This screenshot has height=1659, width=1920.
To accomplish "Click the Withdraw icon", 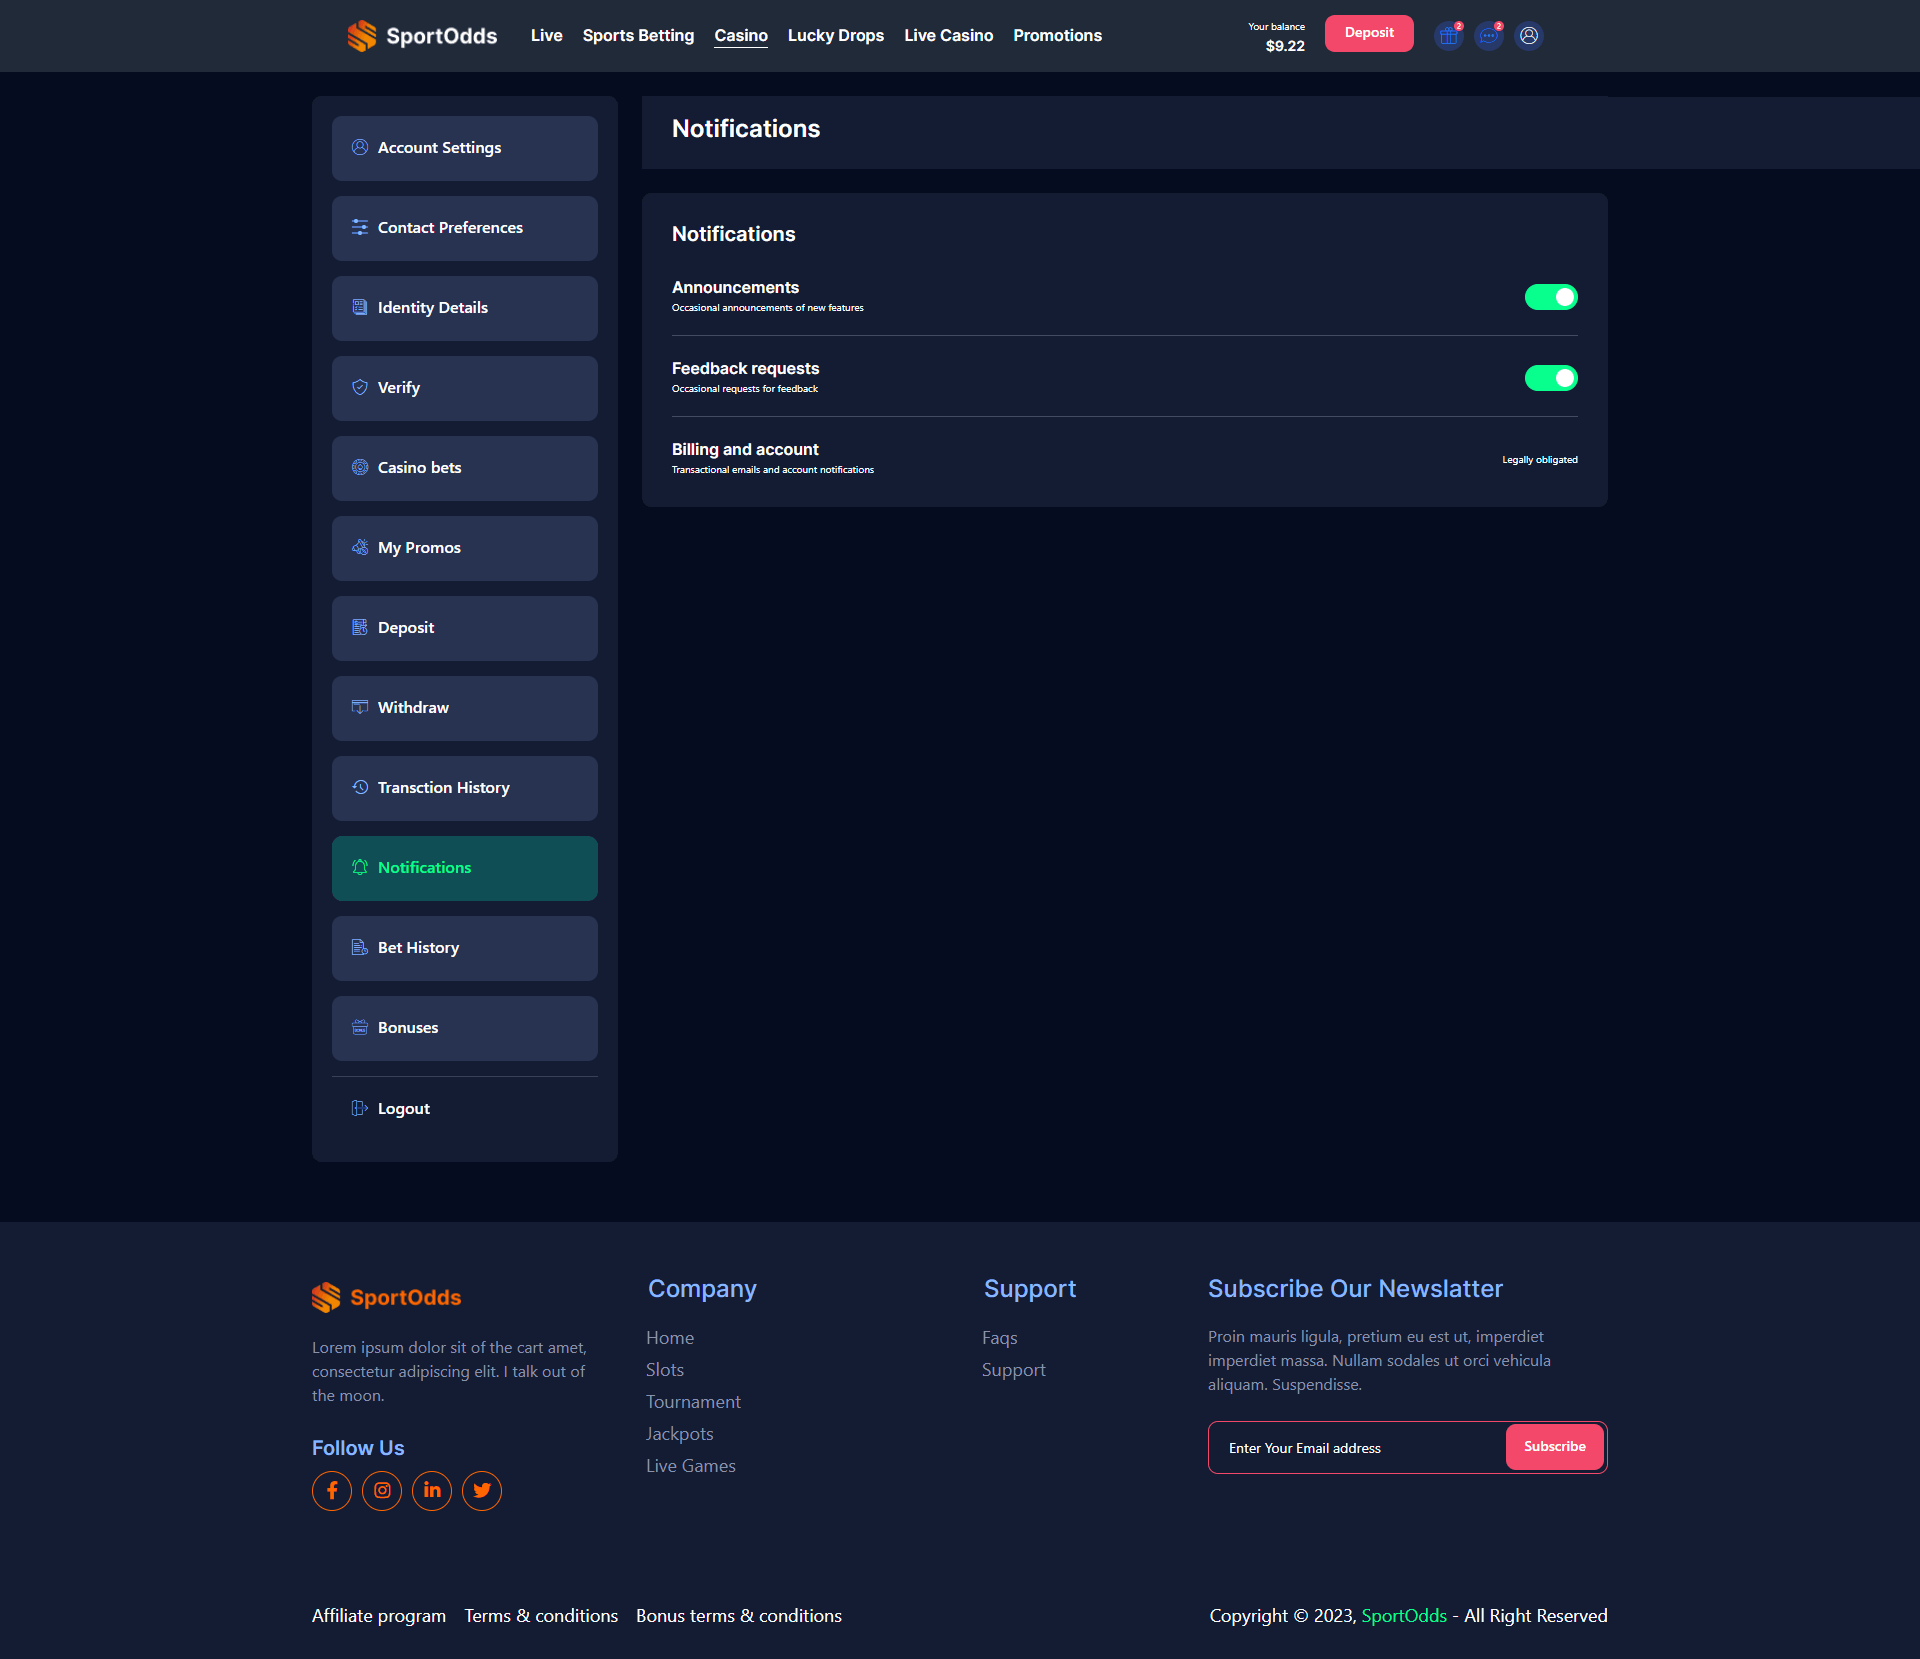I will [x=360, y=707].
